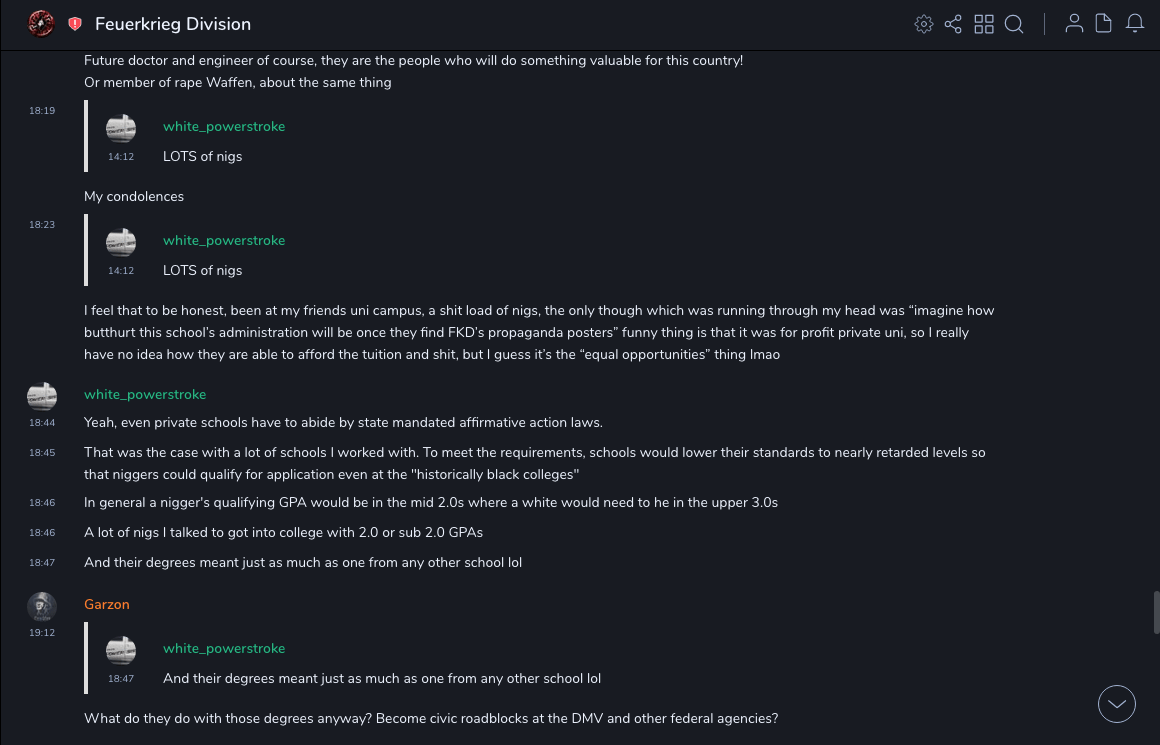Click the channel avatar in header
The height and width of the screenshot is (745, 1160).
pos(41,23)
